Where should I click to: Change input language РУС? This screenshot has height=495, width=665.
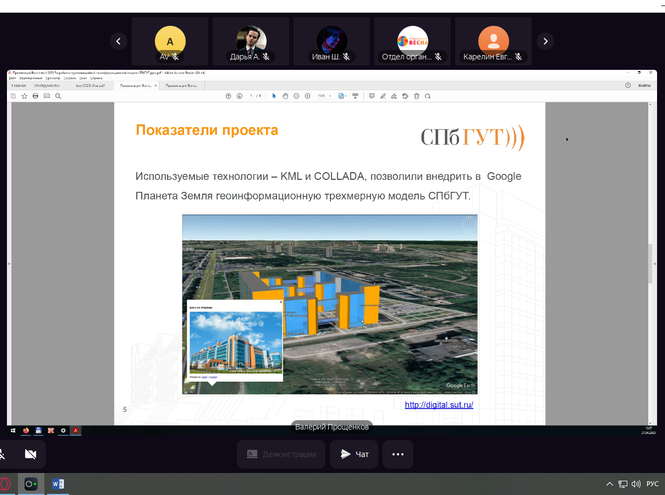point(652,484)
